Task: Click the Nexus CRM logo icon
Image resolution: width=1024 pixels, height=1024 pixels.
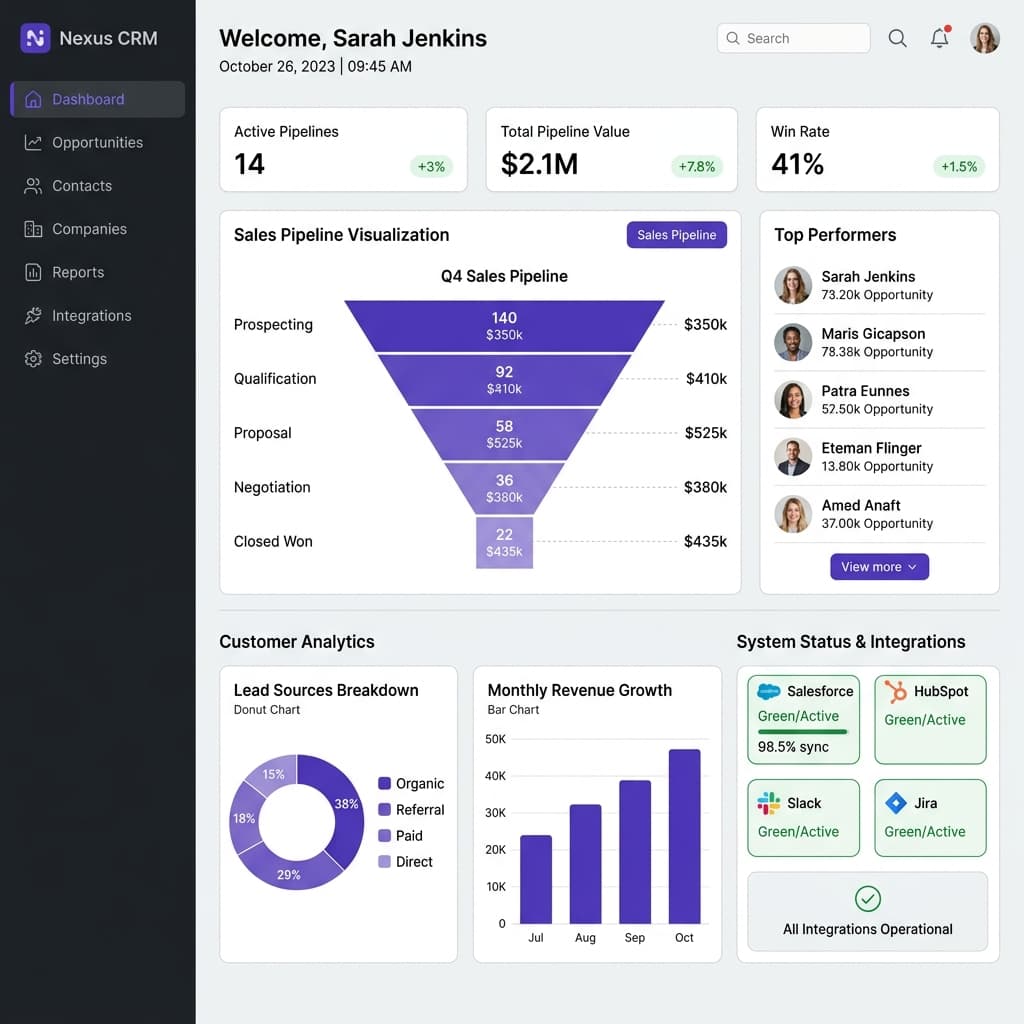Action: coord(35,38)
